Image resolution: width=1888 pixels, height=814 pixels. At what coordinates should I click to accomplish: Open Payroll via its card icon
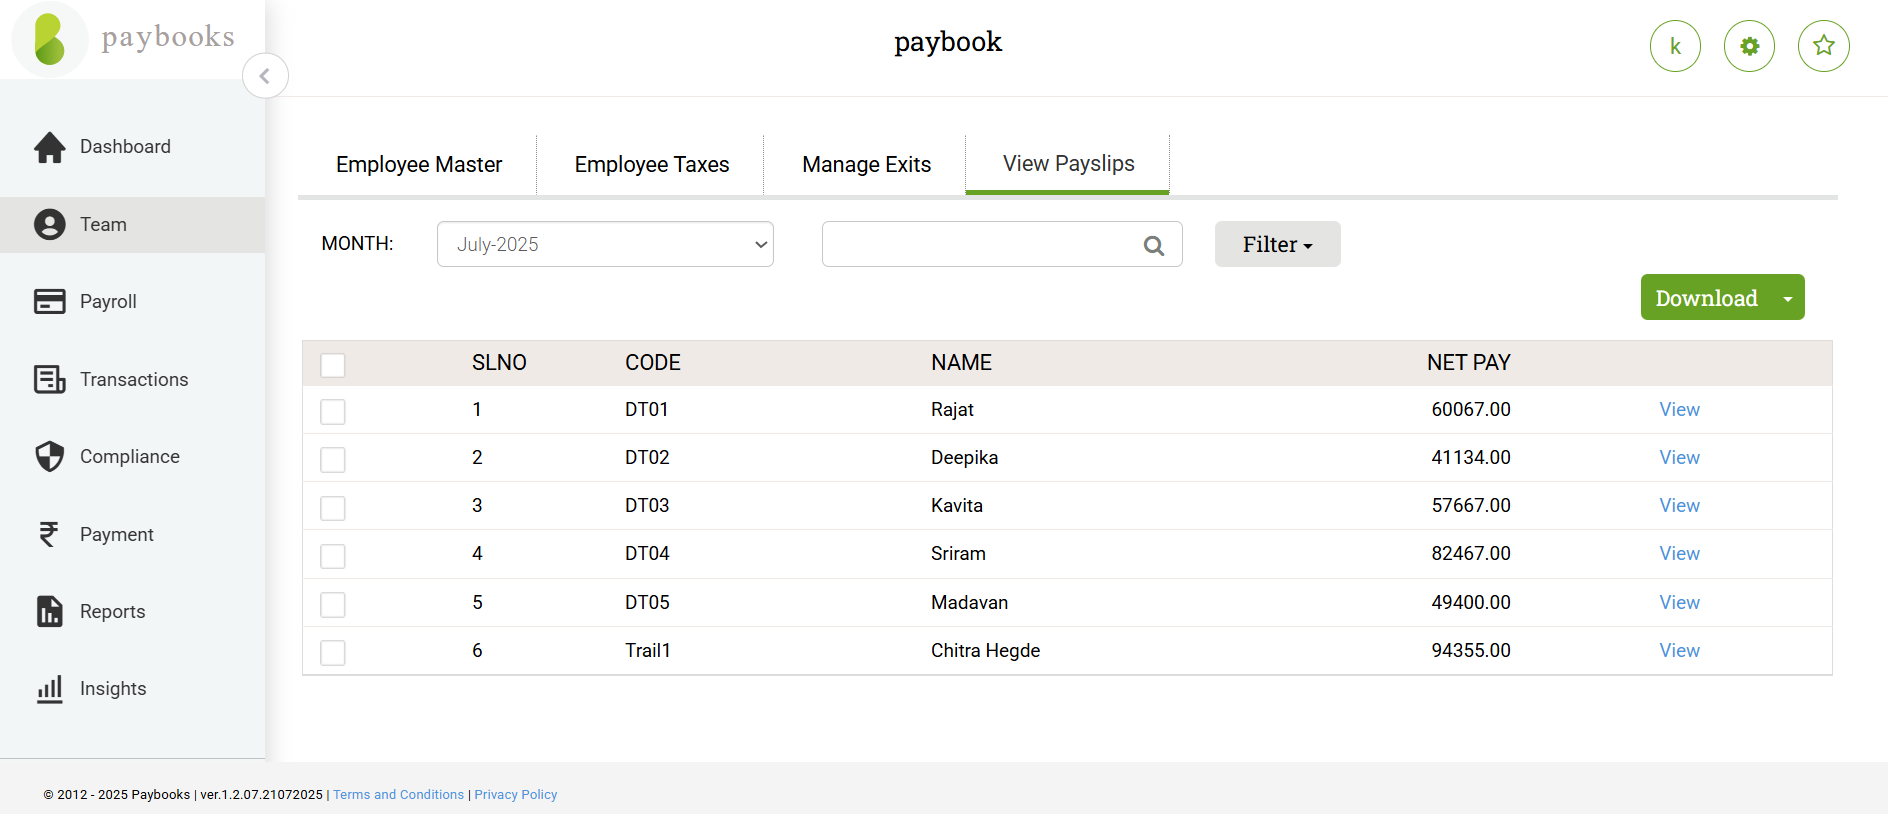pyautogui.click(x=49, y=301)
